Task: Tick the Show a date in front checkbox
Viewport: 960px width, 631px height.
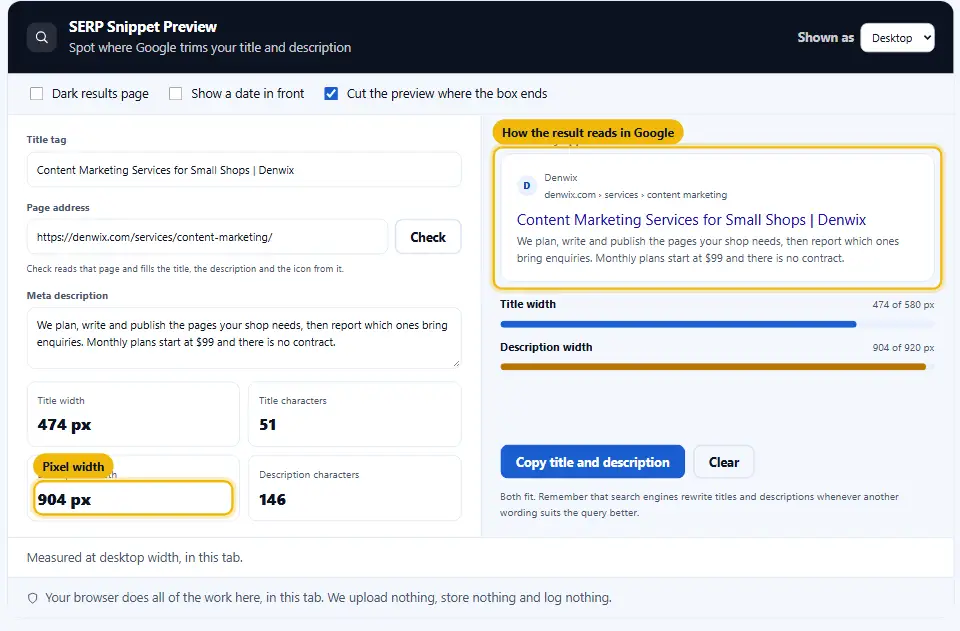Action: [176, 94]
